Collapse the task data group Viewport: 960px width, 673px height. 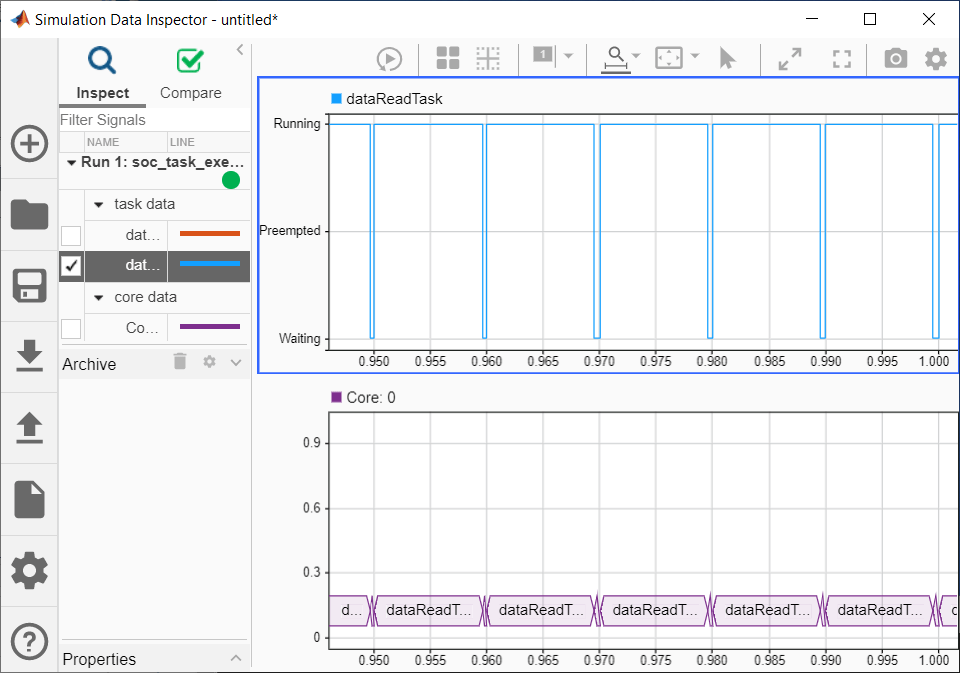coord(99,205)
